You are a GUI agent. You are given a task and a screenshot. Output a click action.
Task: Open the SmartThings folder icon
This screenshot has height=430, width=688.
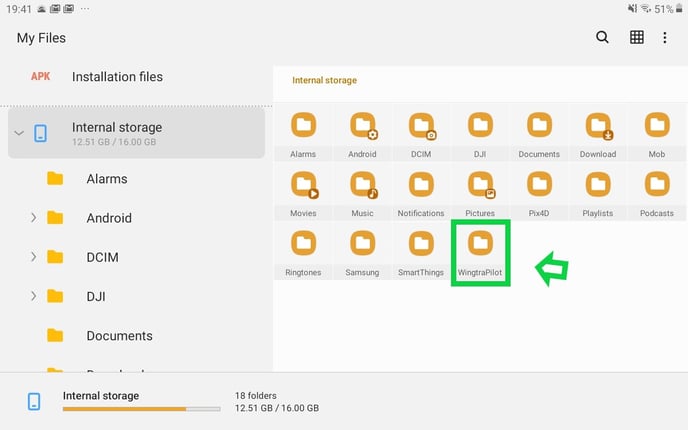pyautogui.click(x=421, y=243)
